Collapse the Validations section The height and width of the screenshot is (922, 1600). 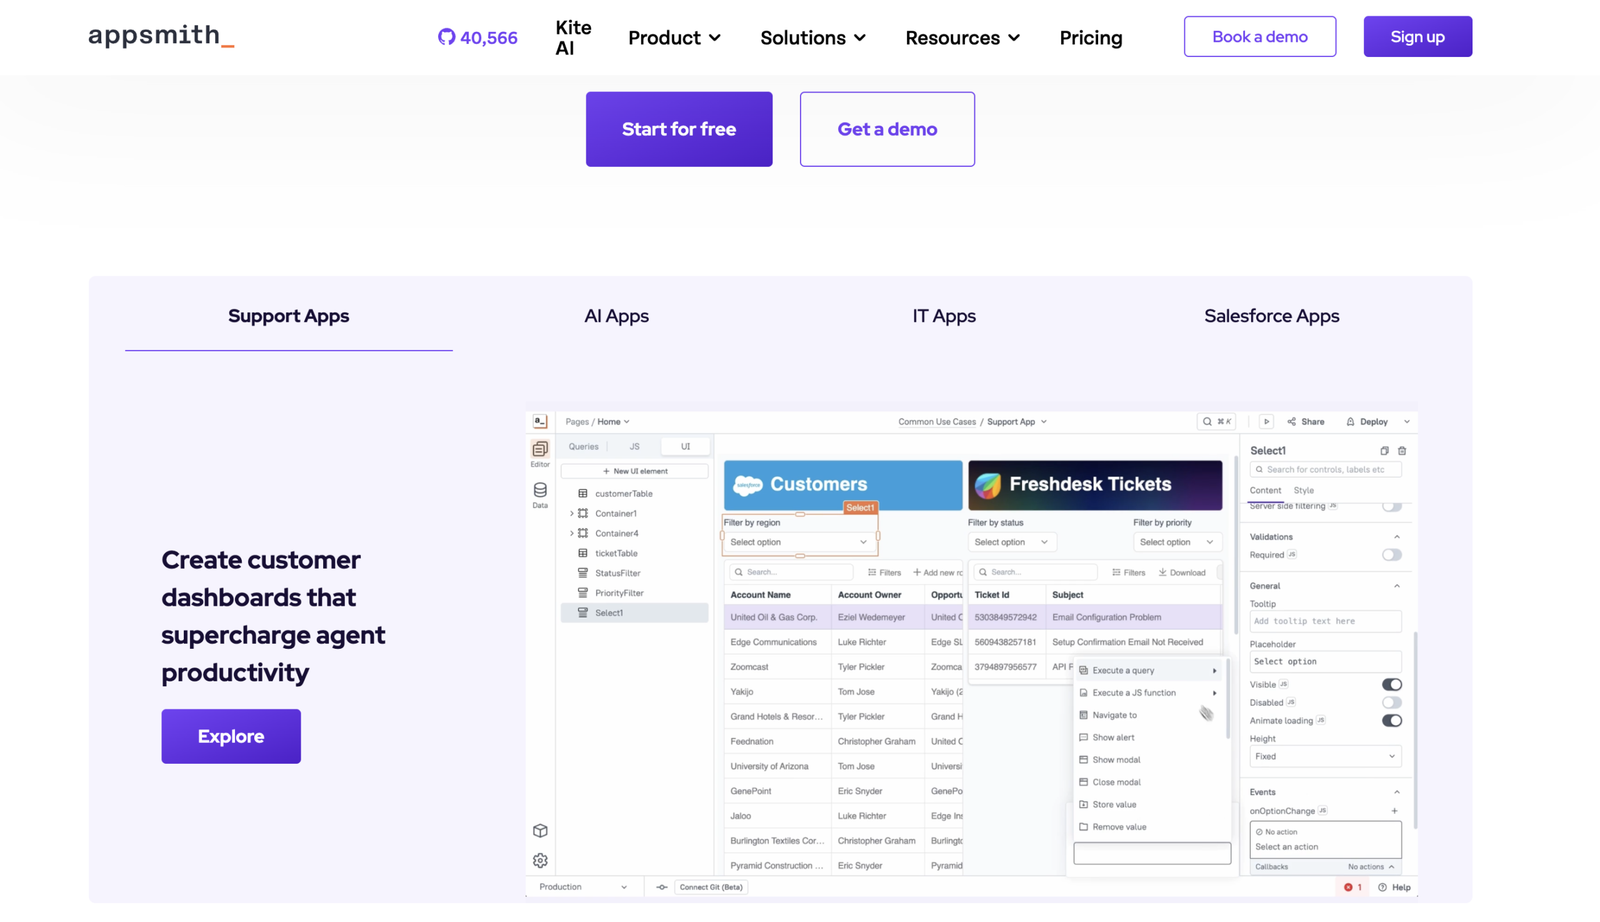click(1397, 537)
